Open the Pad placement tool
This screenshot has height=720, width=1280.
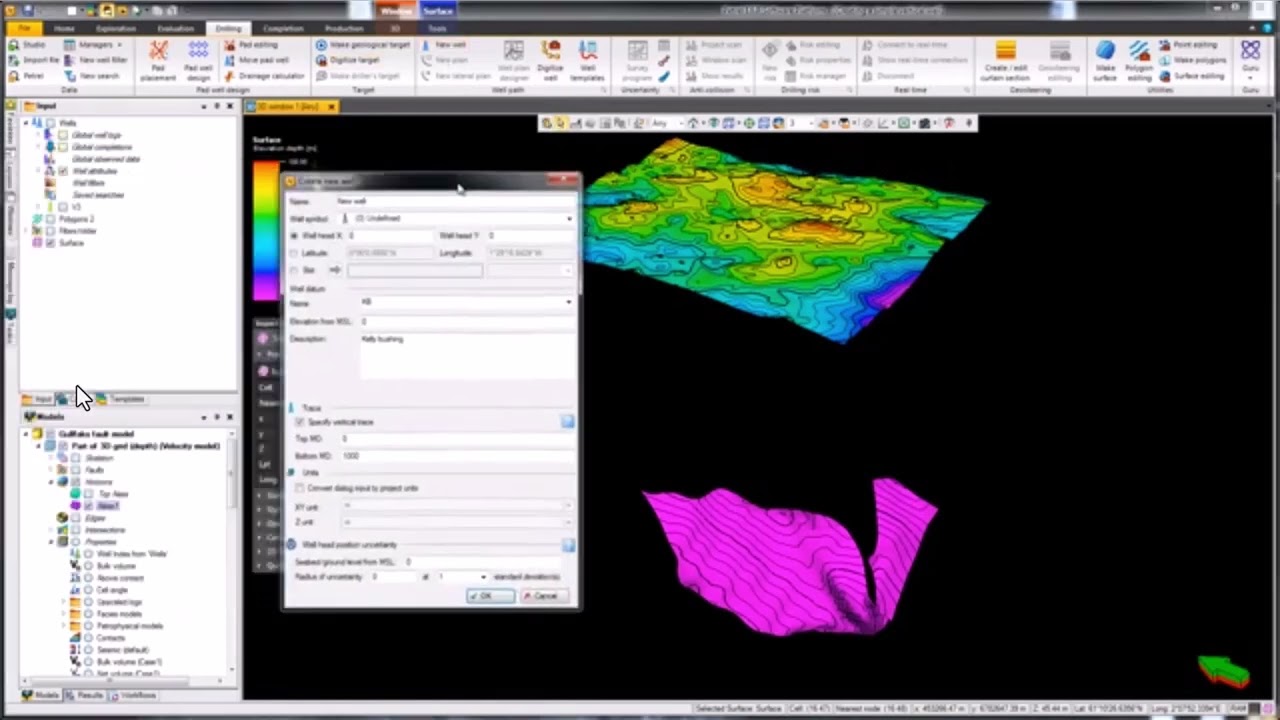(x=158, y=62)
